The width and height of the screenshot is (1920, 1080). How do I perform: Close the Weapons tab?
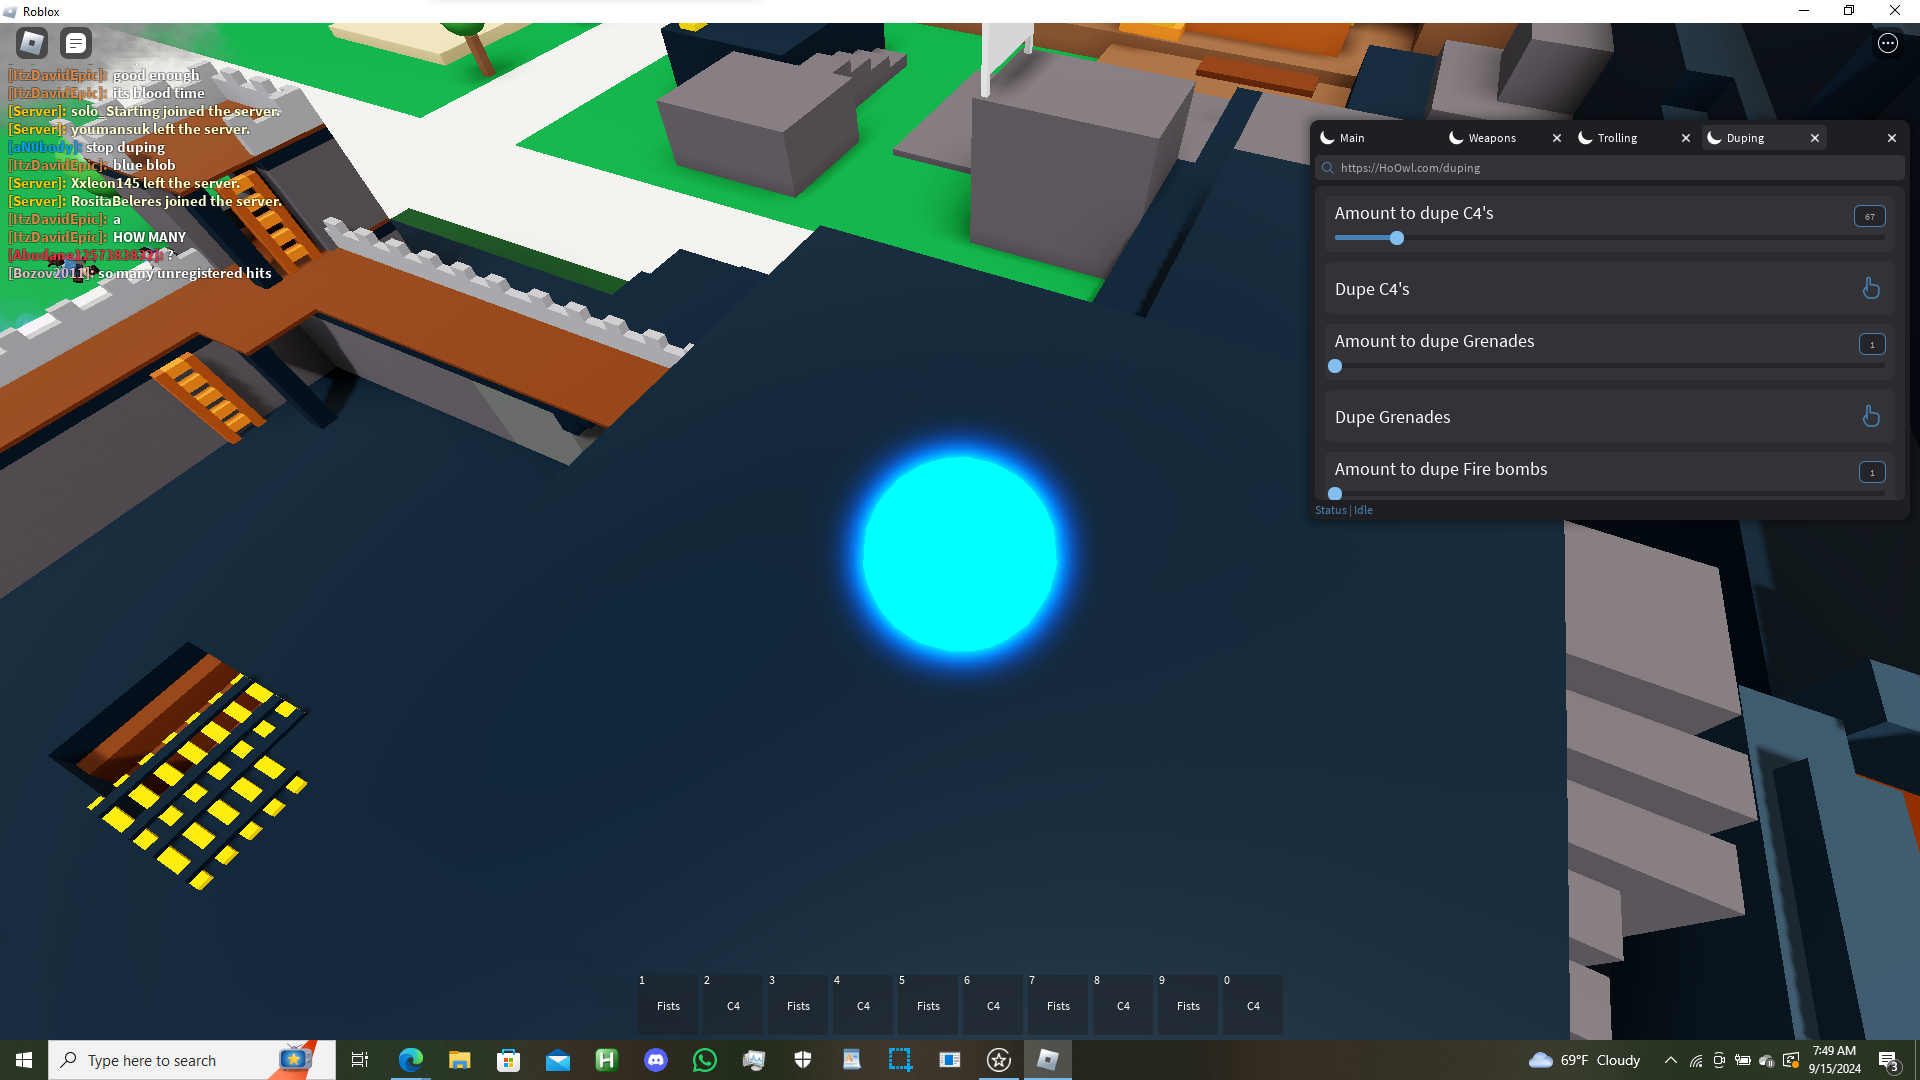pos(1557,138)
